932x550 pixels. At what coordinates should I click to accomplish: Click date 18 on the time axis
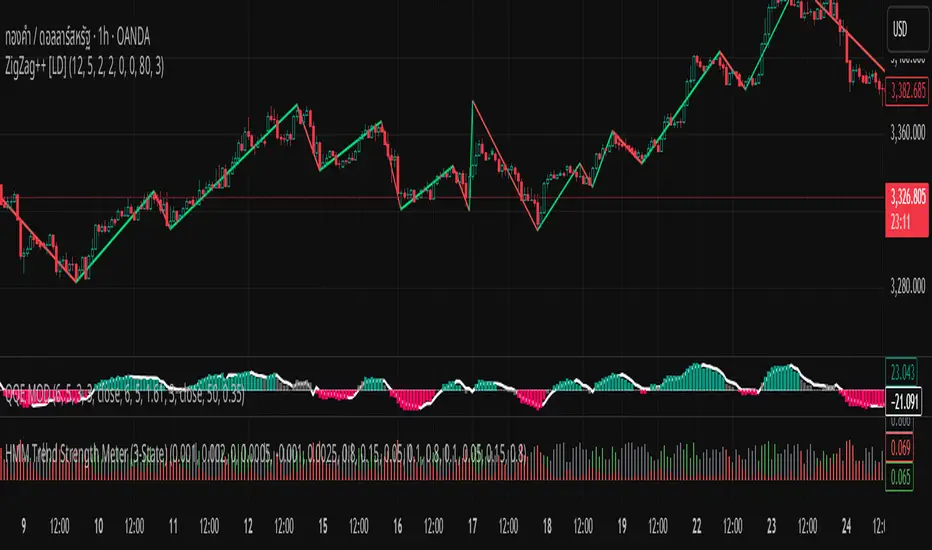547,526
